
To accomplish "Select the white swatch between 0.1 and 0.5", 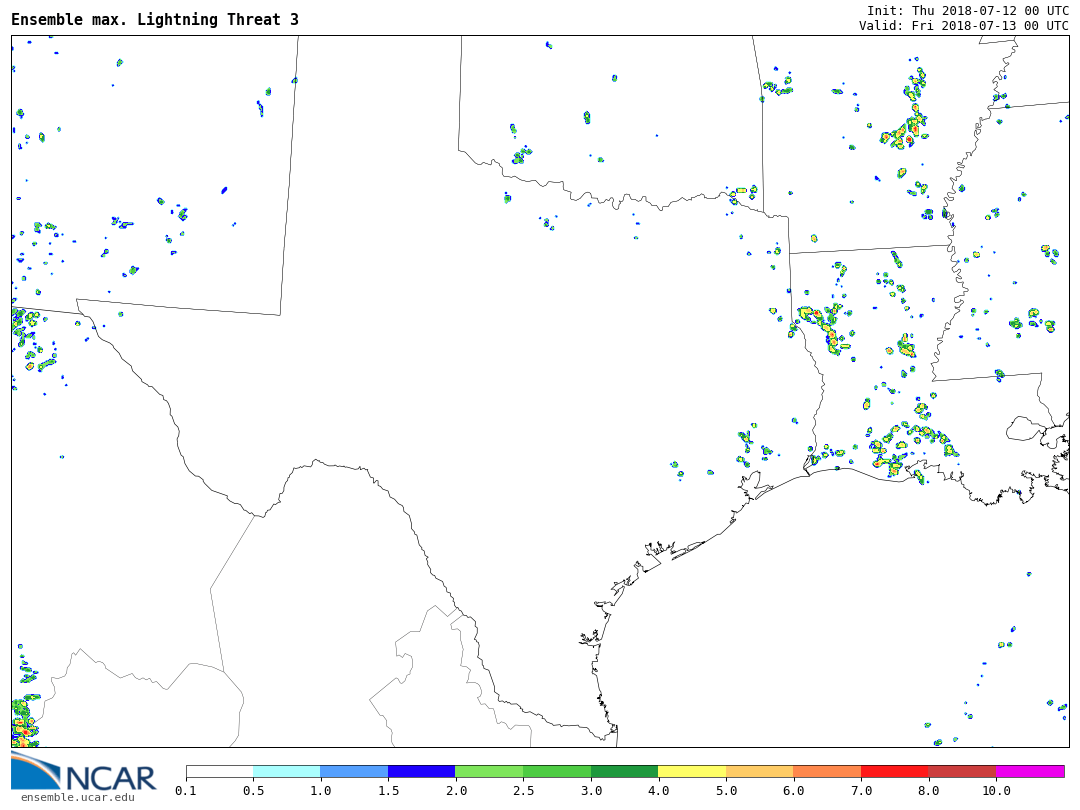I will tap(220, 772).
